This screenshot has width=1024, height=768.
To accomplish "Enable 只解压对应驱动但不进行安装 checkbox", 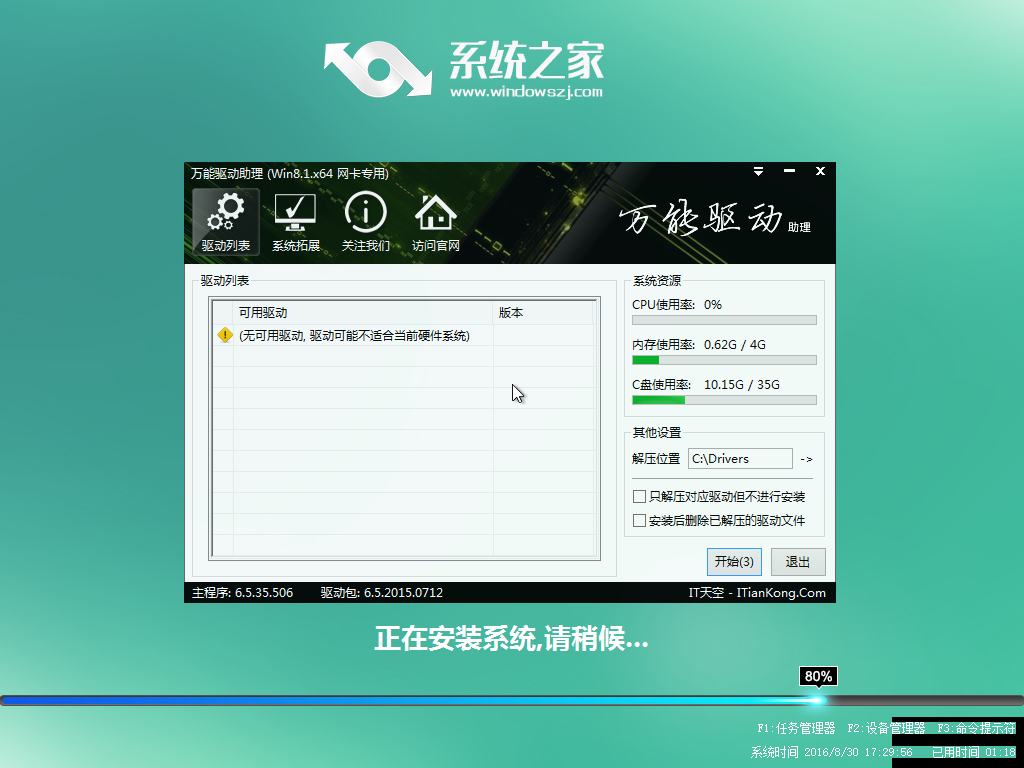I will (x=639, y=496).
